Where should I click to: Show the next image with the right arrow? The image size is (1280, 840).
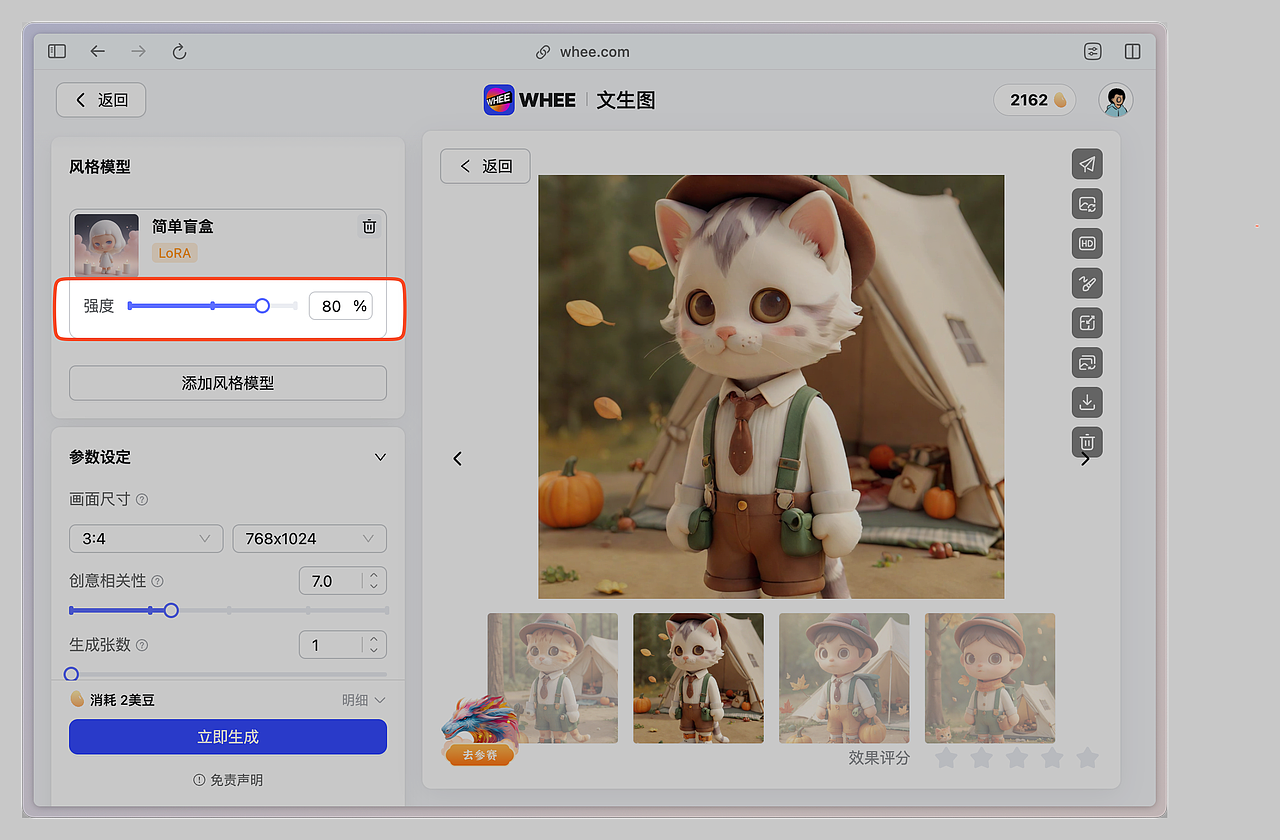click(x=1085, y=459)
